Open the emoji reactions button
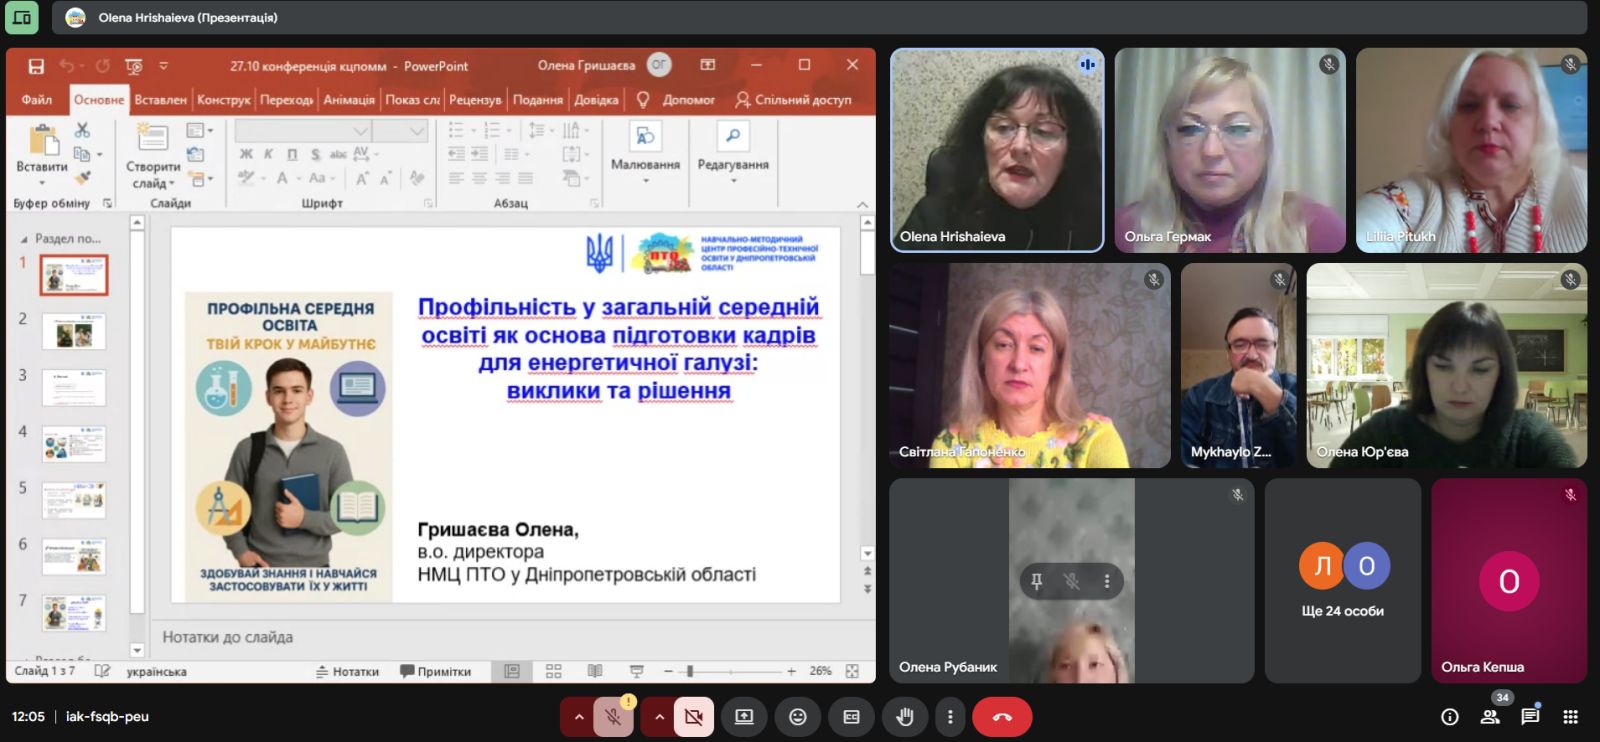 pyautogui.click(x=798, y=717)
